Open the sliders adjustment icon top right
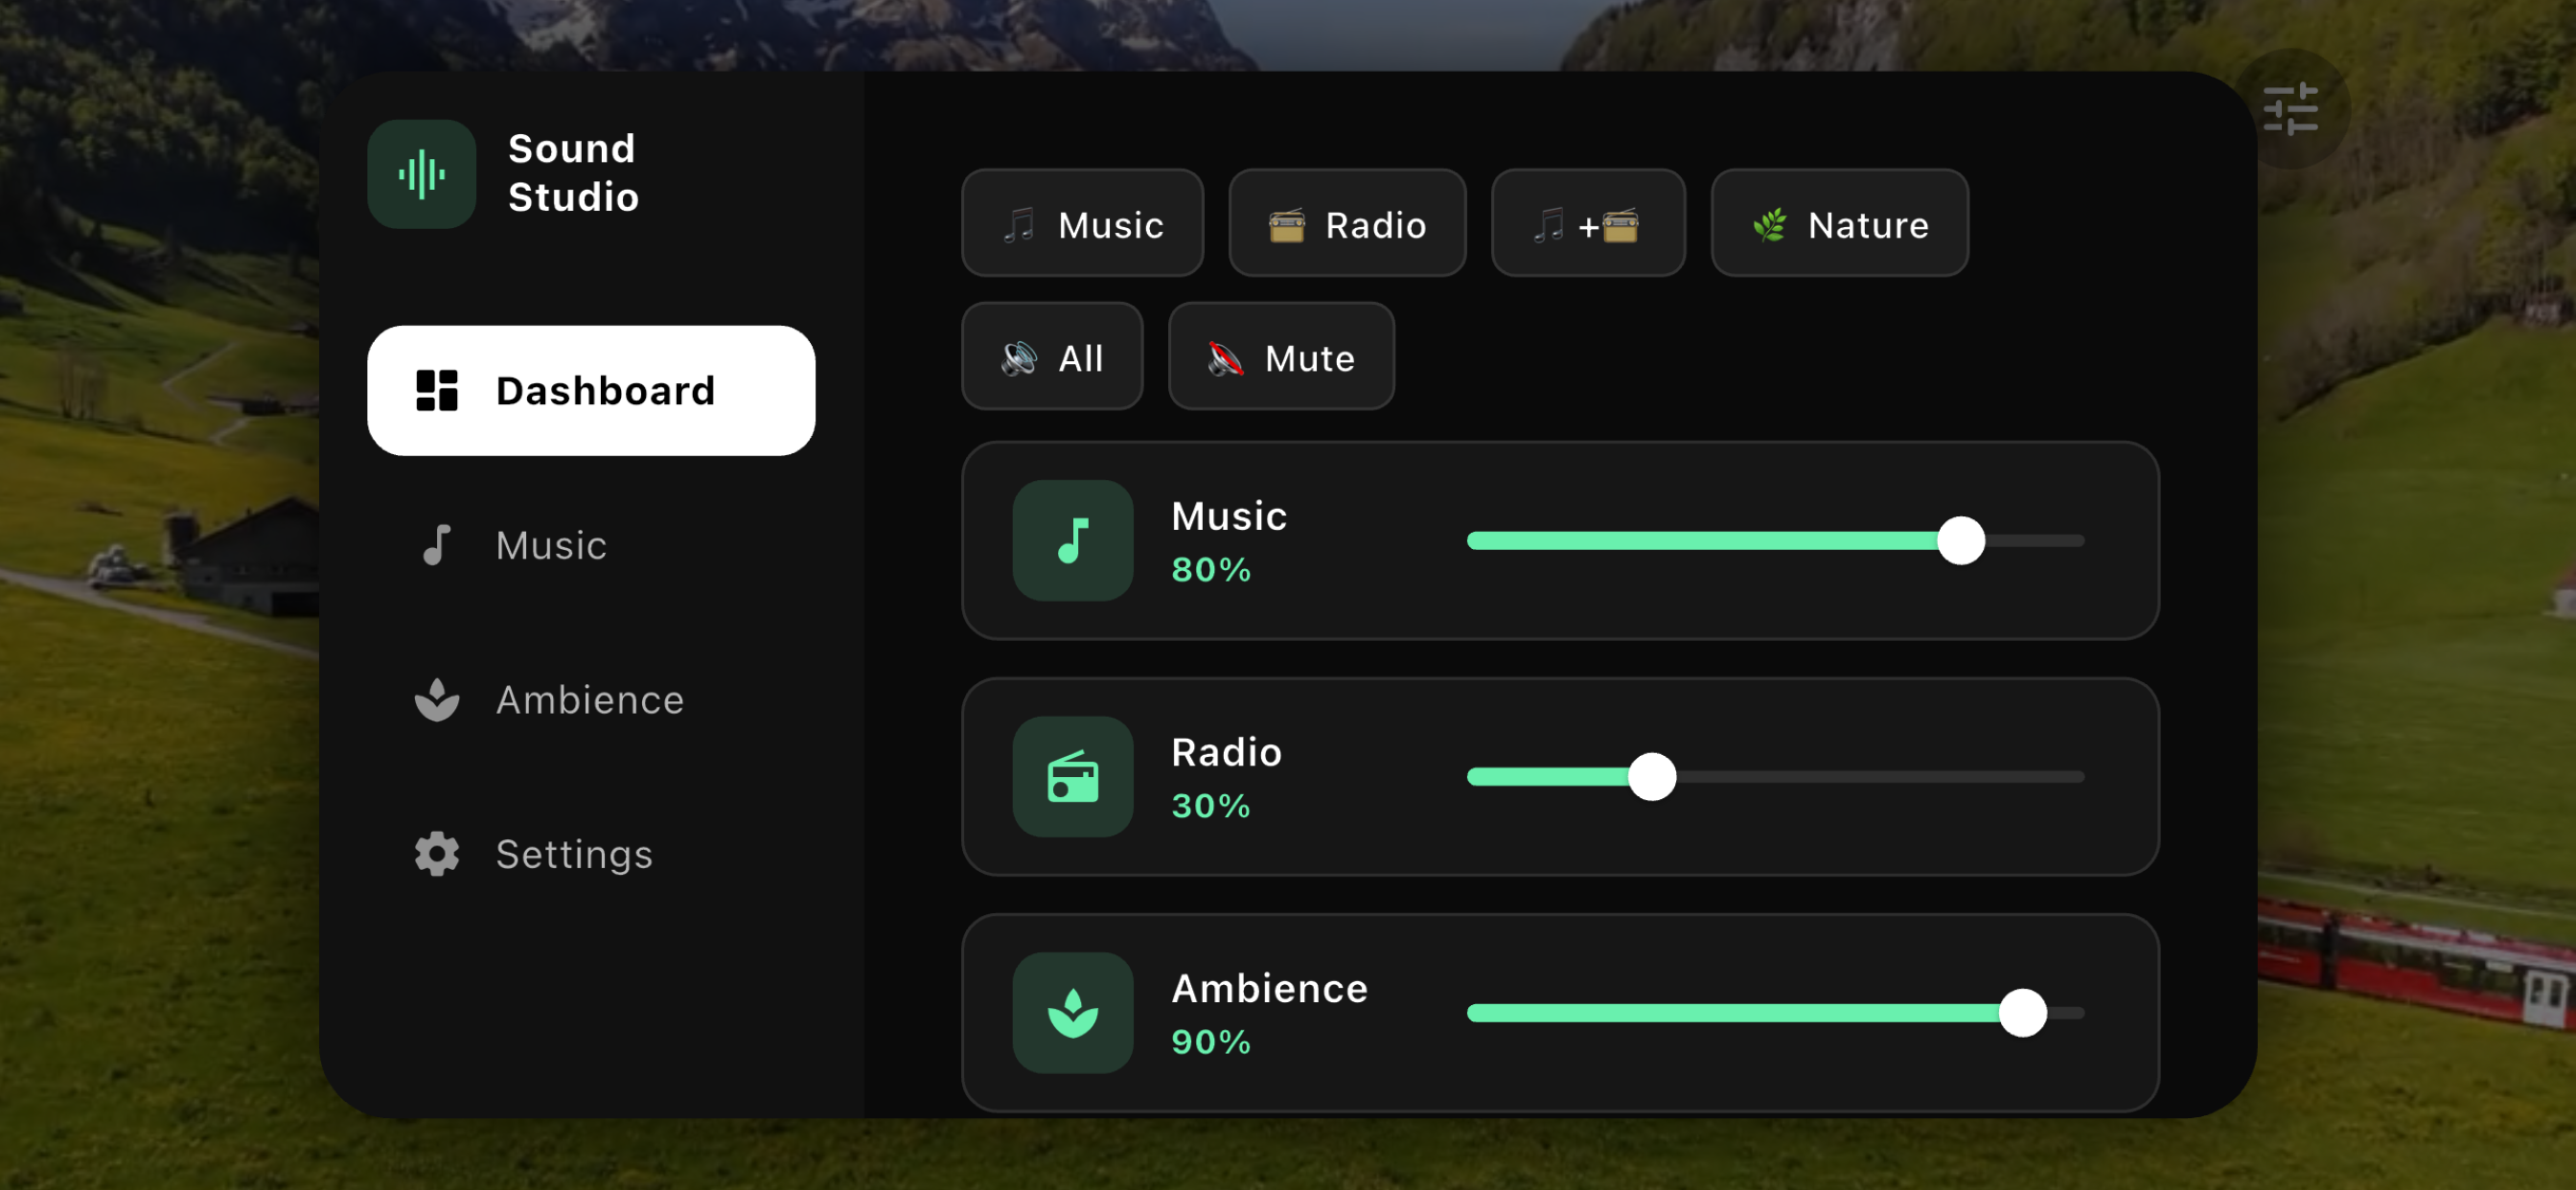Screen dimensions: 2576x1190 [x=2289, y=109]
